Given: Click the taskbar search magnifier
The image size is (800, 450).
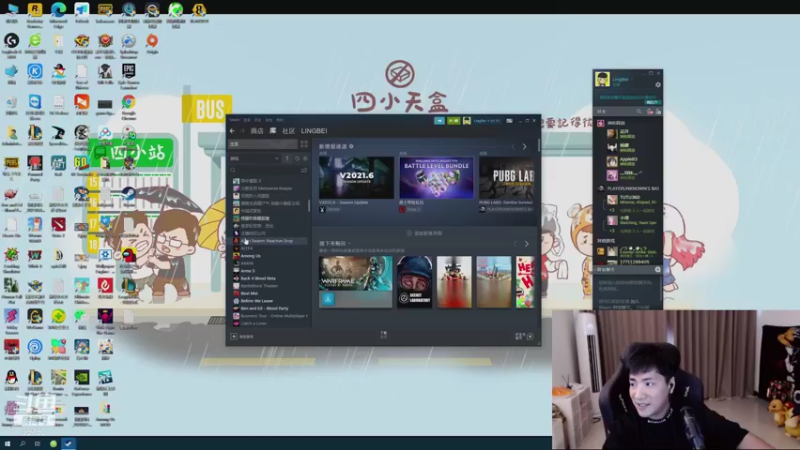Looking at the screenshot, I should coord(22,444).
